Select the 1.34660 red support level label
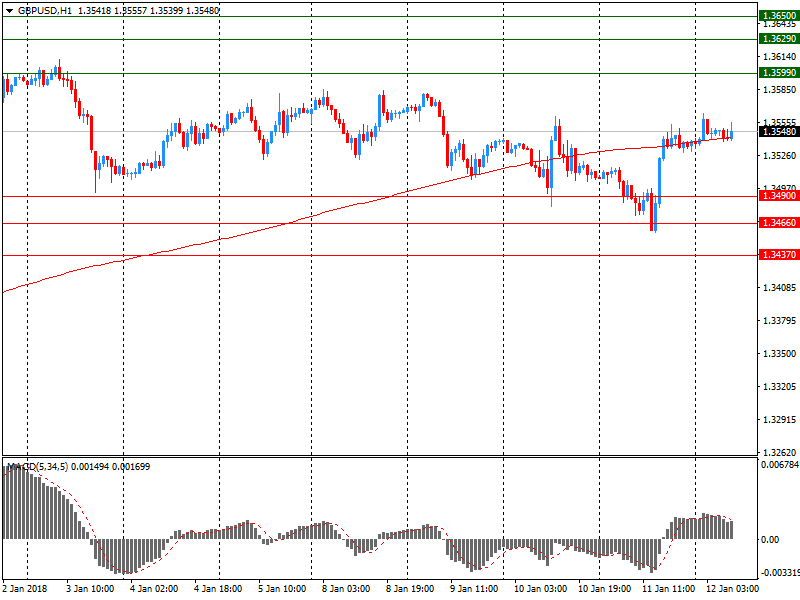The height and width of the screenshot is (600, 800). [779, 223]
